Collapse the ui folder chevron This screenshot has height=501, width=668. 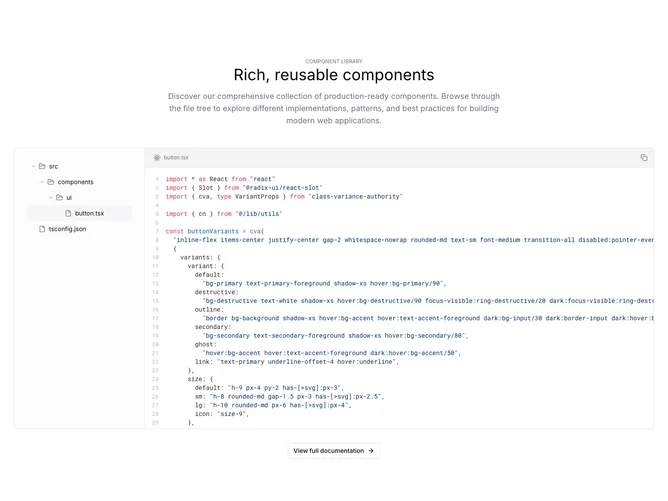[x=51, y=198]
